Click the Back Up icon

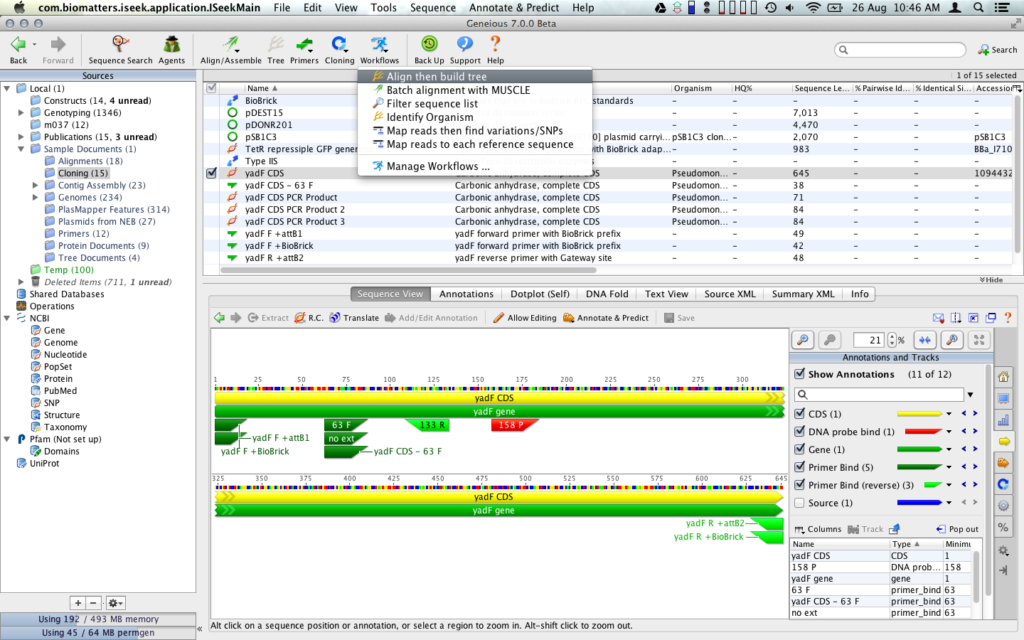(x=428, y=47)
